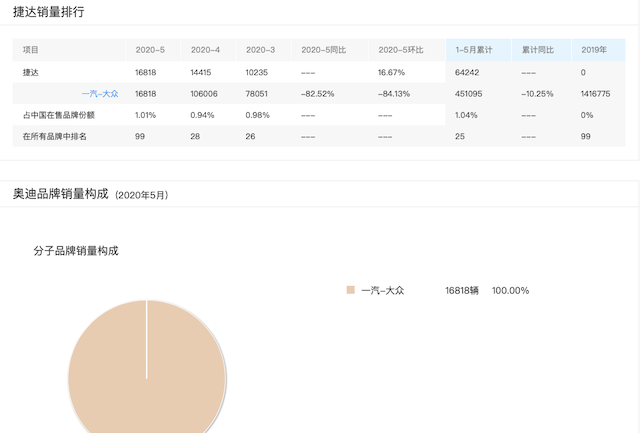Click the ranking value 25
Image resolution: width=640 pixels, height=433 pixels.
460,136
